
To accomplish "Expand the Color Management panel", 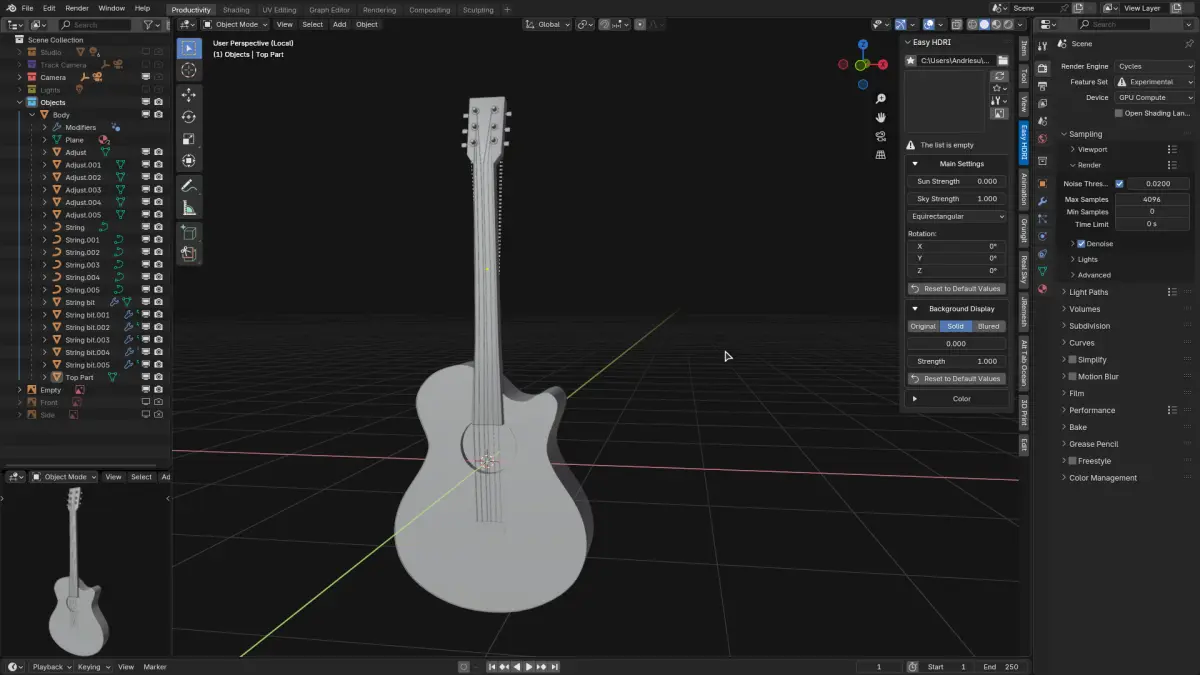I will [1103, 478].
